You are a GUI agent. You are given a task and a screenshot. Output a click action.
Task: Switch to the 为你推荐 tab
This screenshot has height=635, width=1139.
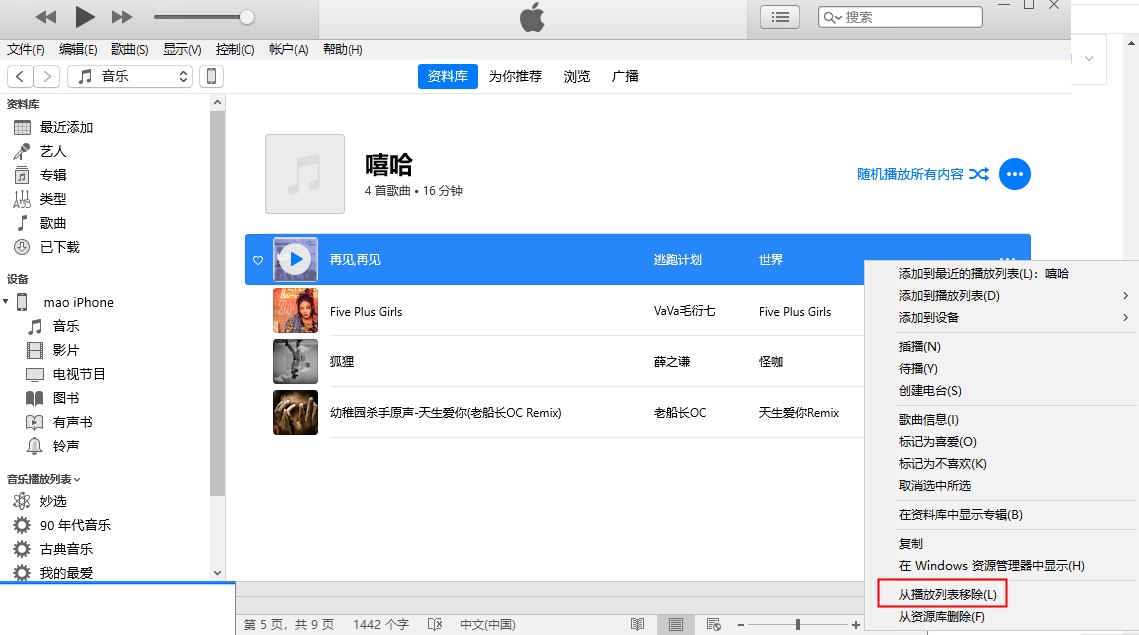[515, 76]
